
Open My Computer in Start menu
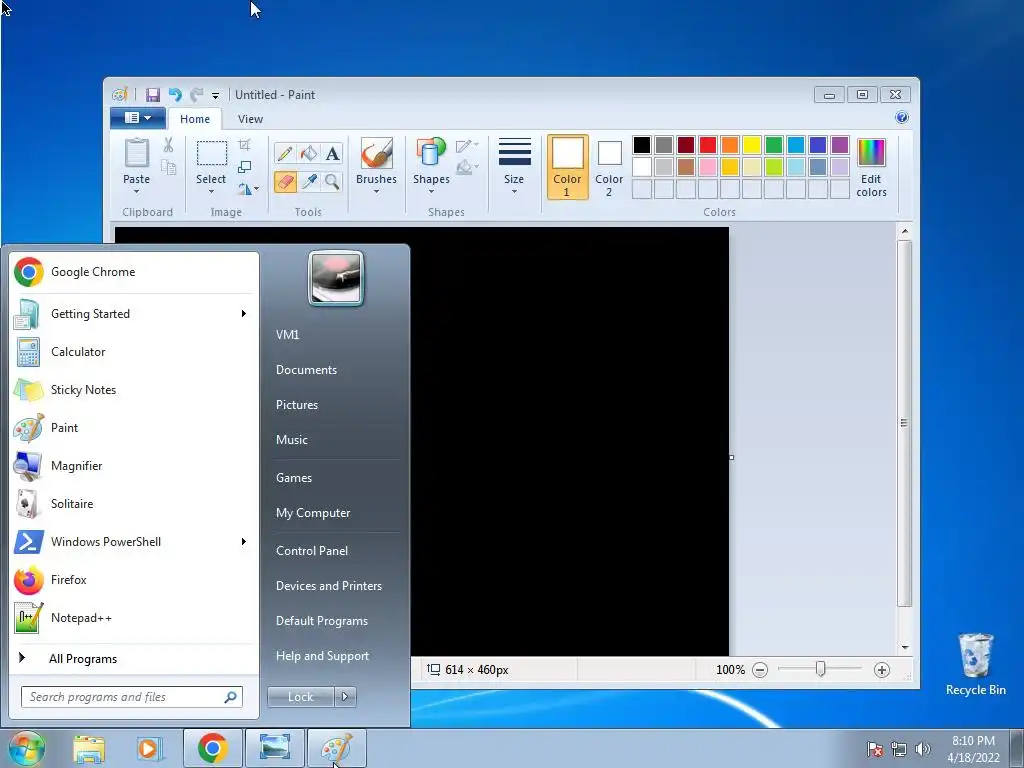tap(313, 513)
